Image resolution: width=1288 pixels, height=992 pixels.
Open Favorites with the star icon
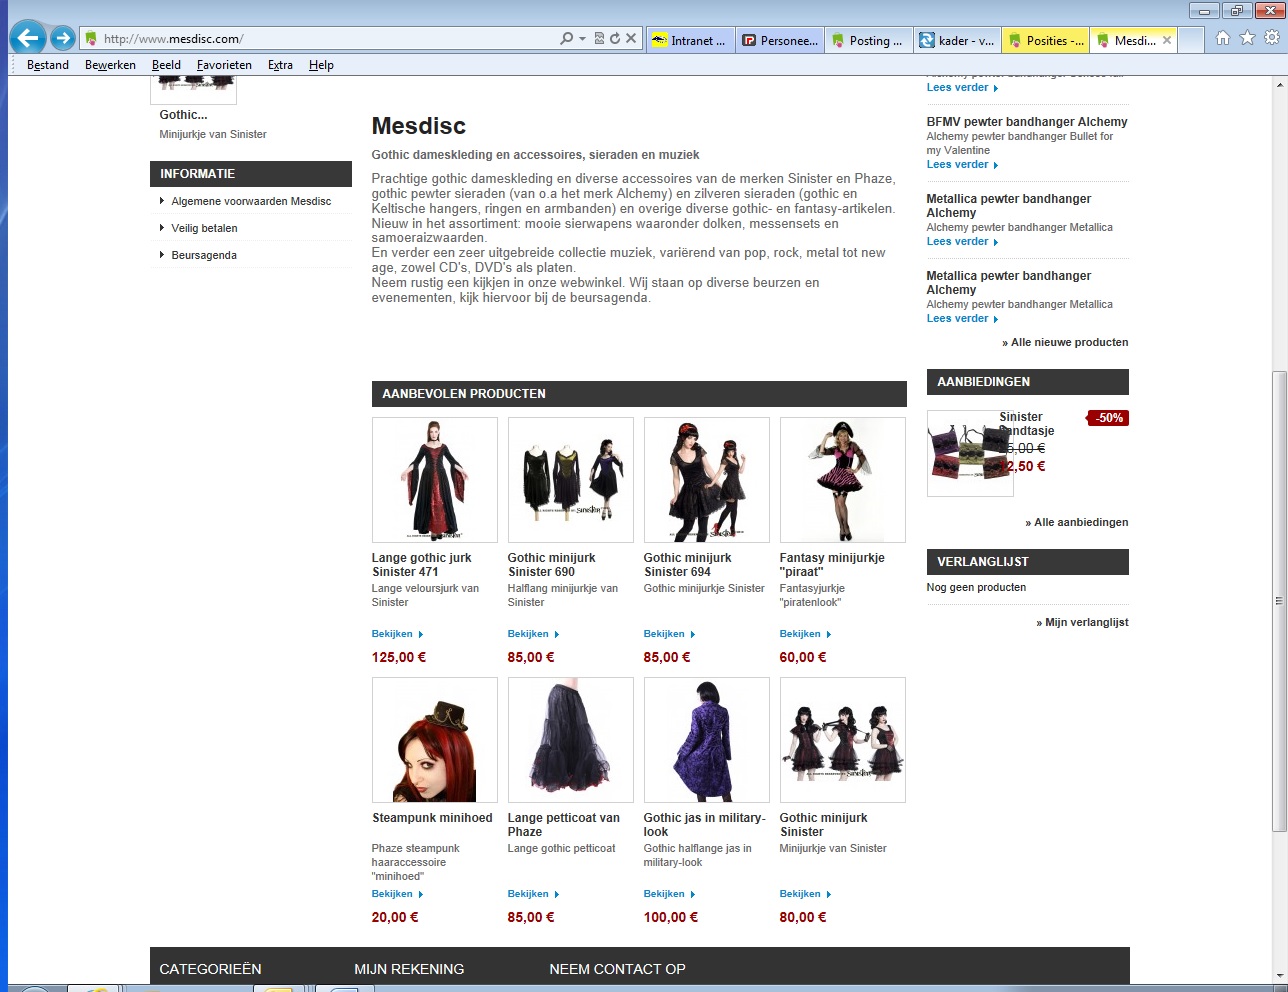[1247, 38]
